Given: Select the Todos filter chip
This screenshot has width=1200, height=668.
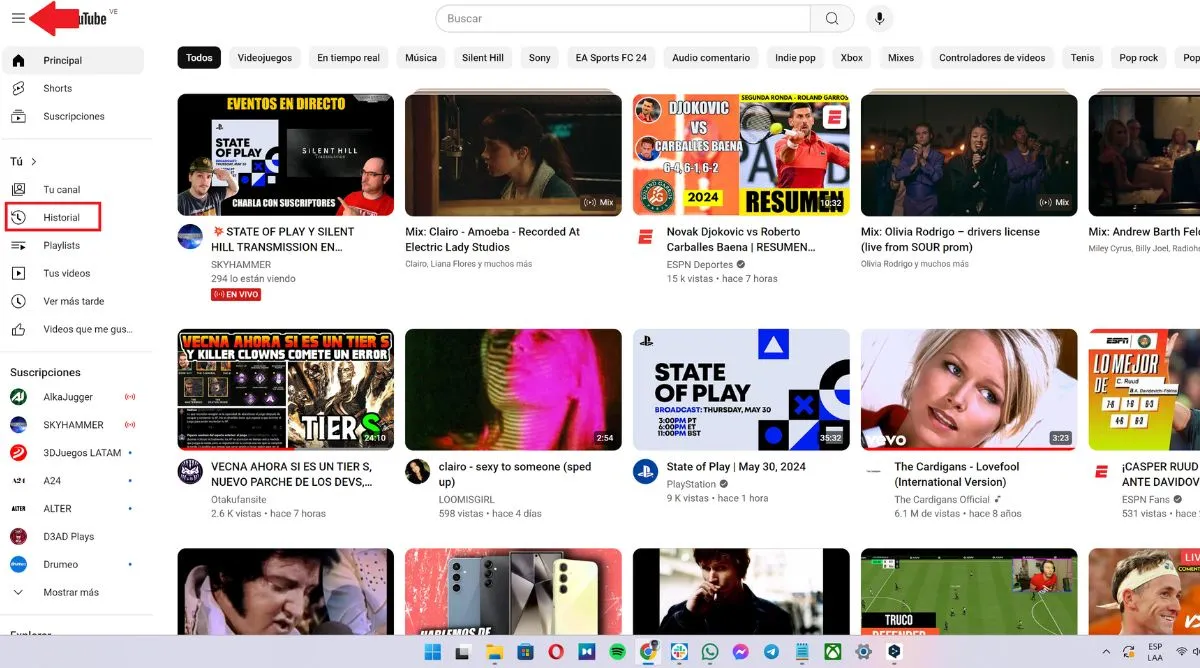Looking at the screenshot, I should (198, 57).
